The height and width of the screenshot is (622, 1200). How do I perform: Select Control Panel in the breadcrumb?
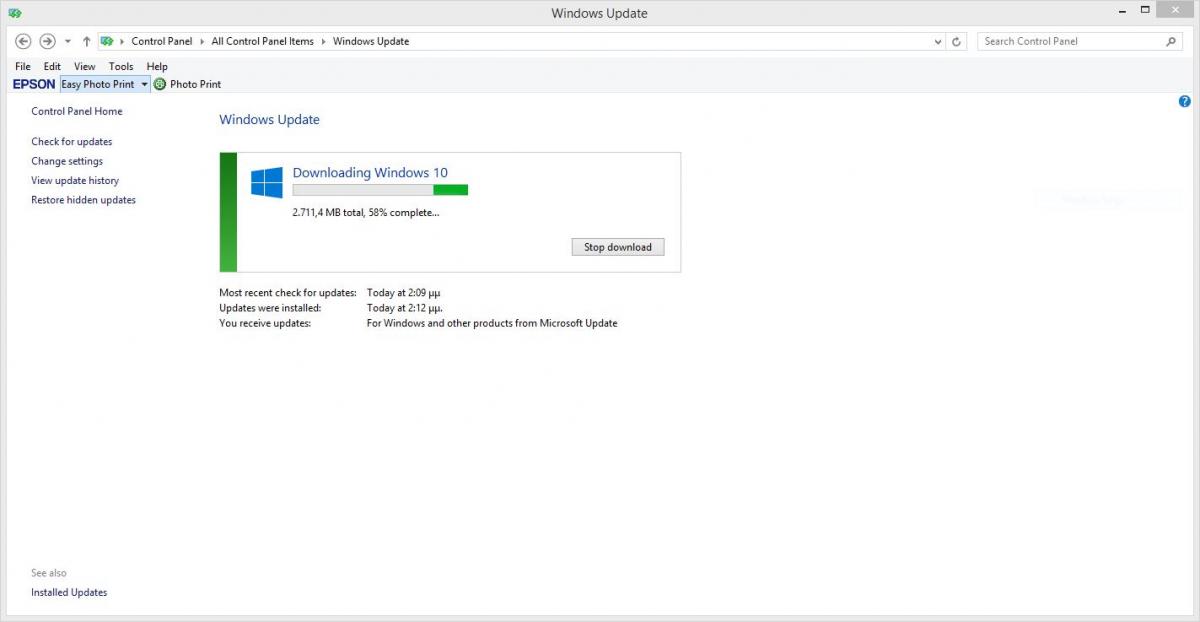162,42
